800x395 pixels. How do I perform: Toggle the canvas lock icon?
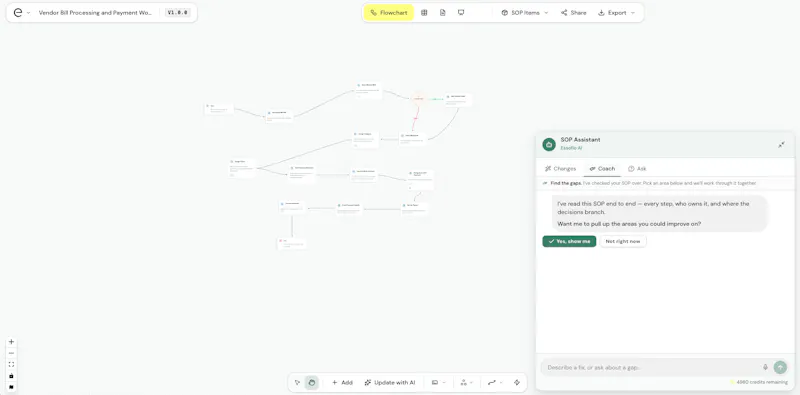tap(11, 376)
